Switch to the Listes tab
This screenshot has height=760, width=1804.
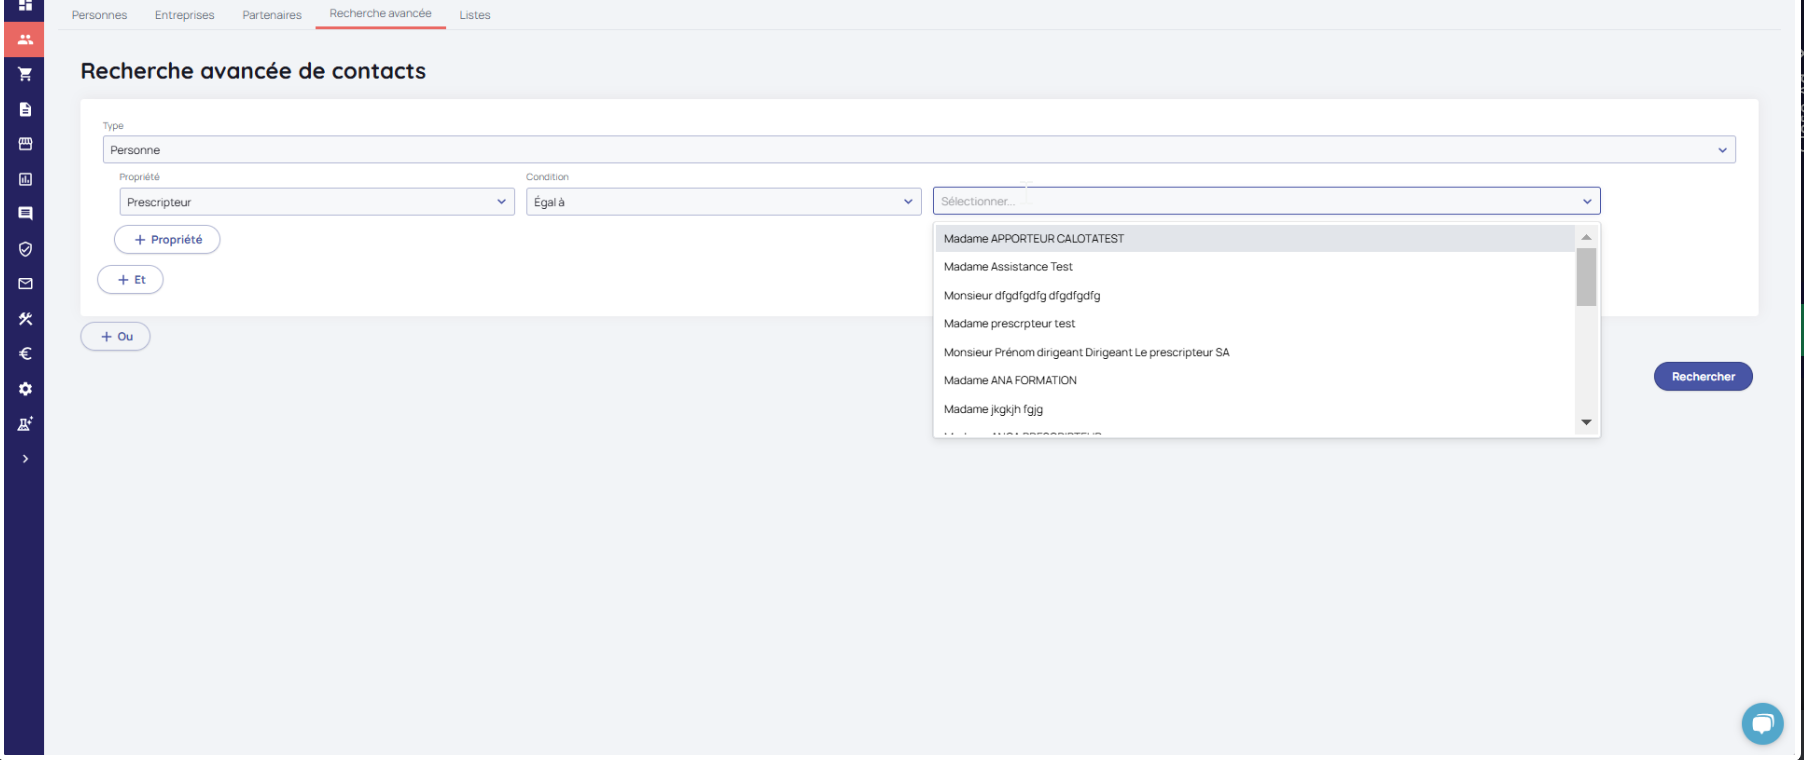click(x=475, y=15)
